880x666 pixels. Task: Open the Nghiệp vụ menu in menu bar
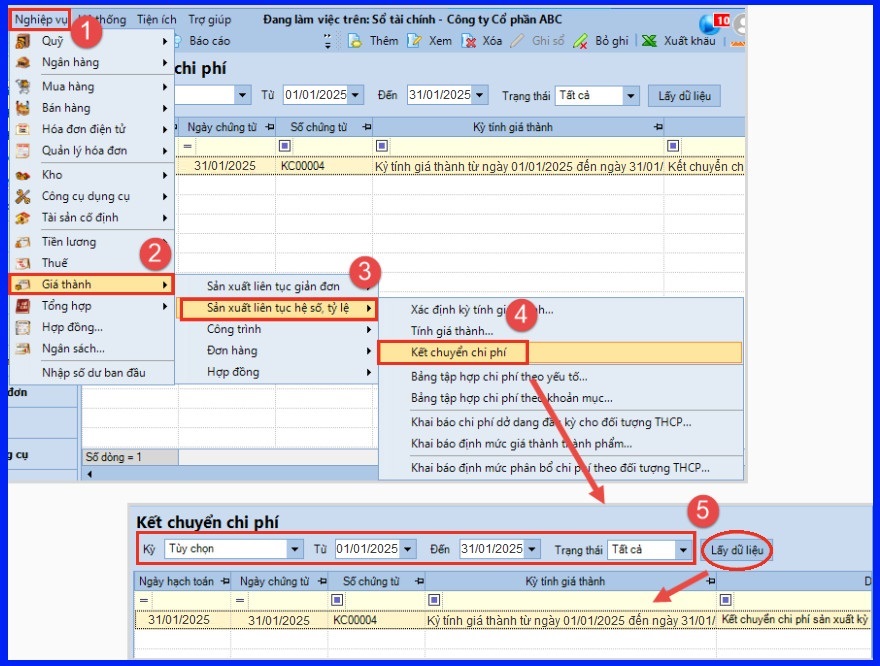point(41,19)
